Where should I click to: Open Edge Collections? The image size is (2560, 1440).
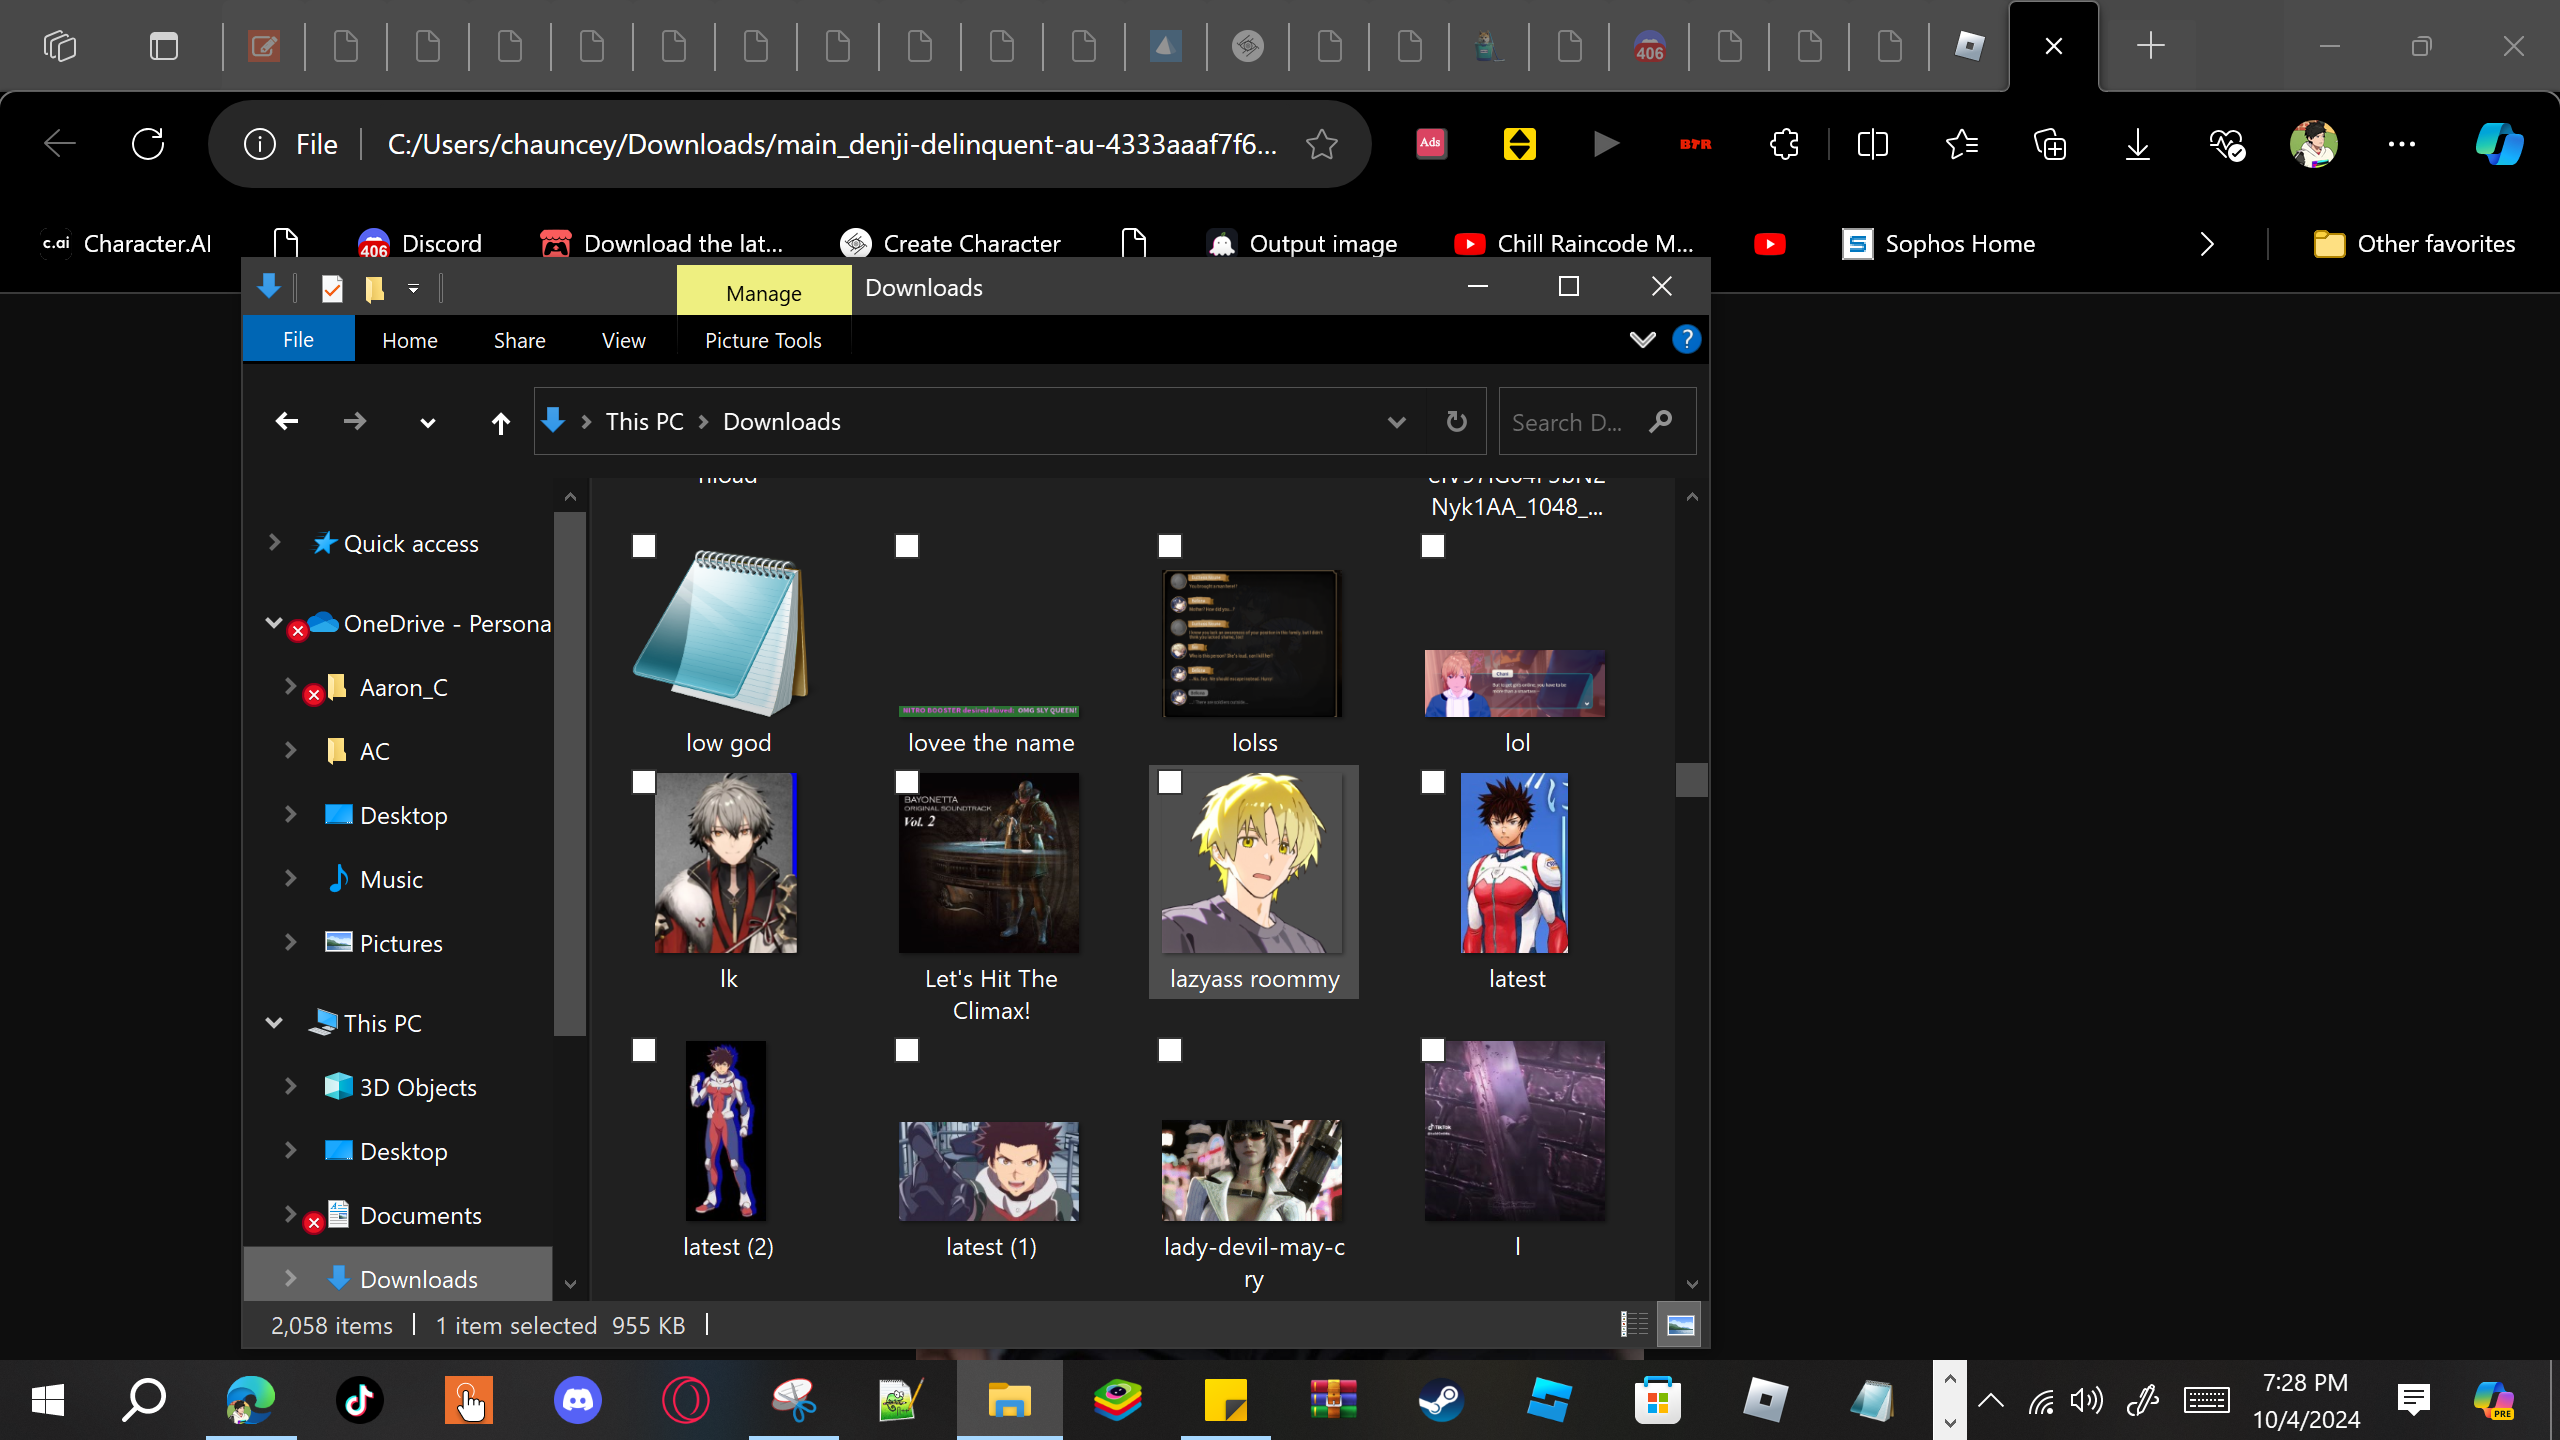2049,144
